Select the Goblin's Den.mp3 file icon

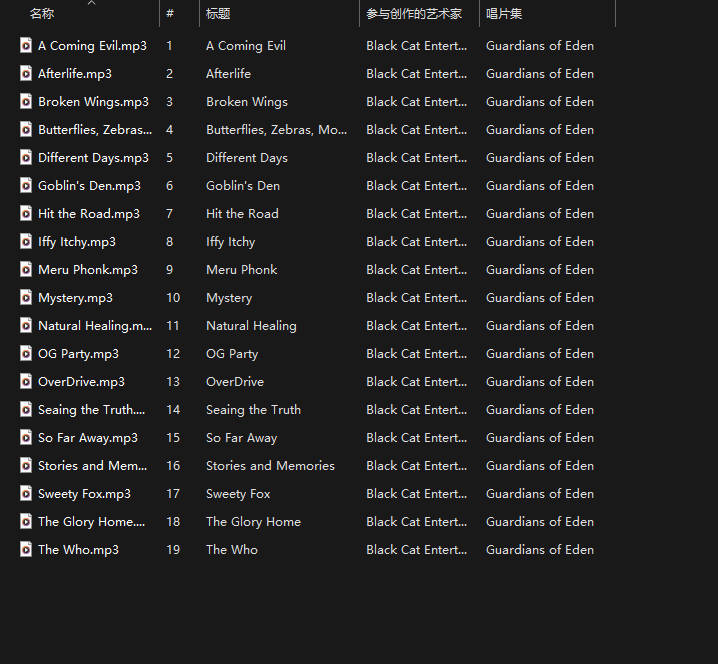tap(26, 185)
